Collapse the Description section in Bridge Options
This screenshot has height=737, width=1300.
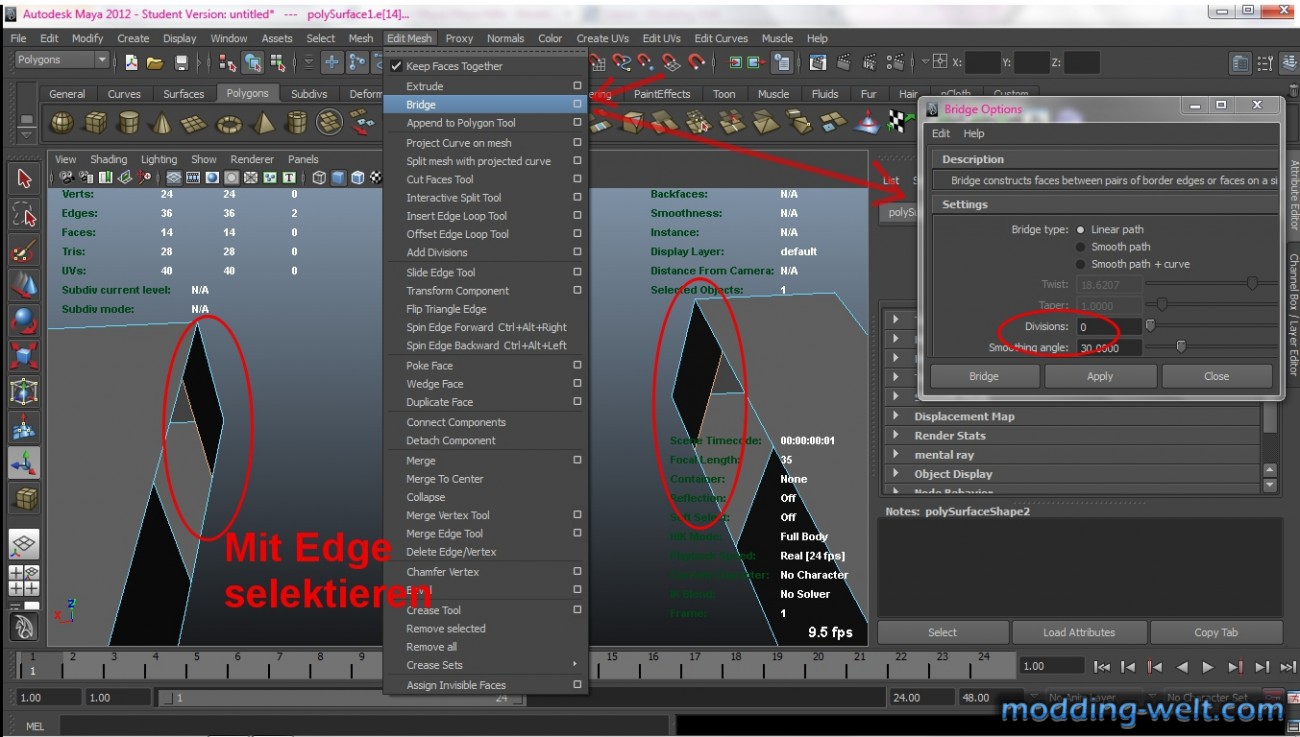[x=1105, y=159]
